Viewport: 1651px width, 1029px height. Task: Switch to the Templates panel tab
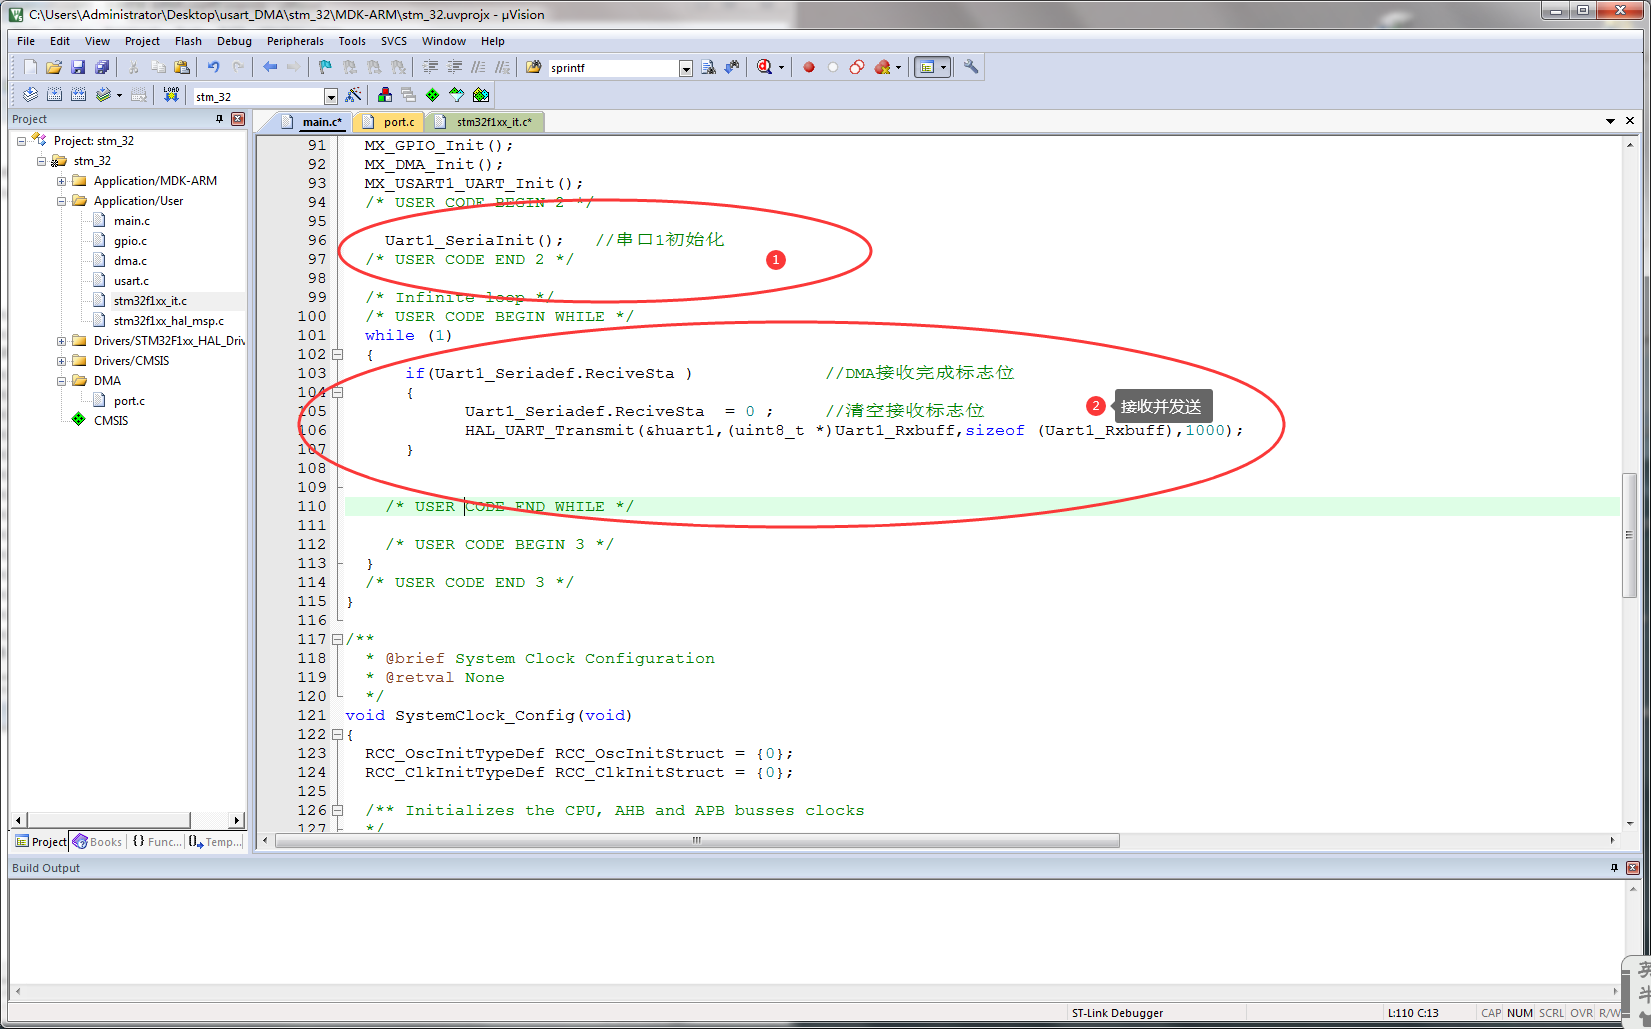216,842
